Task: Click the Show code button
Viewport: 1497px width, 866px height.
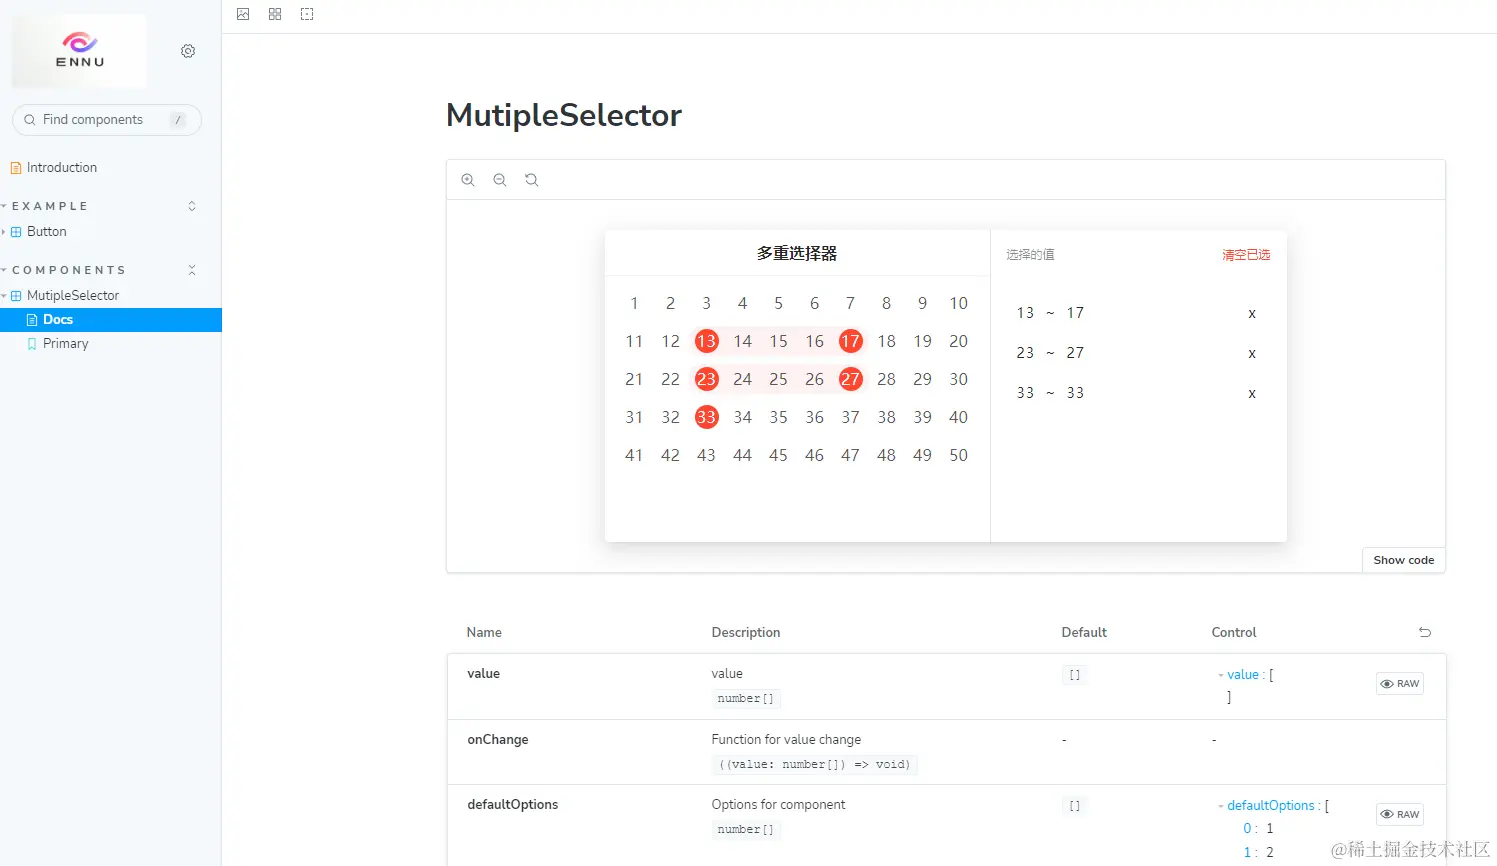Action: tap(1403, 560)
